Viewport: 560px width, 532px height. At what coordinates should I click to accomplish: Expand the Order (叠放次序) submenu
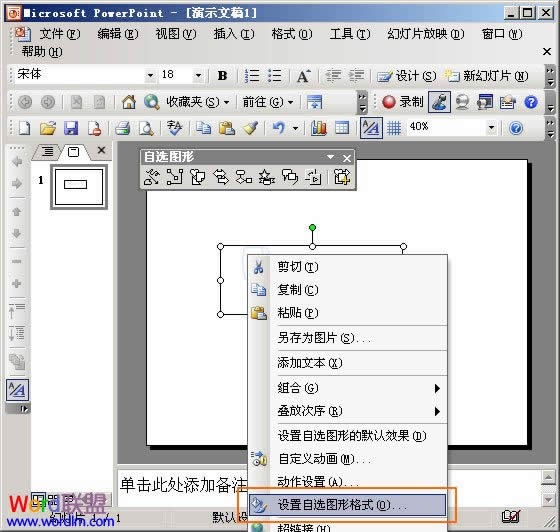(x=348, y=411)
